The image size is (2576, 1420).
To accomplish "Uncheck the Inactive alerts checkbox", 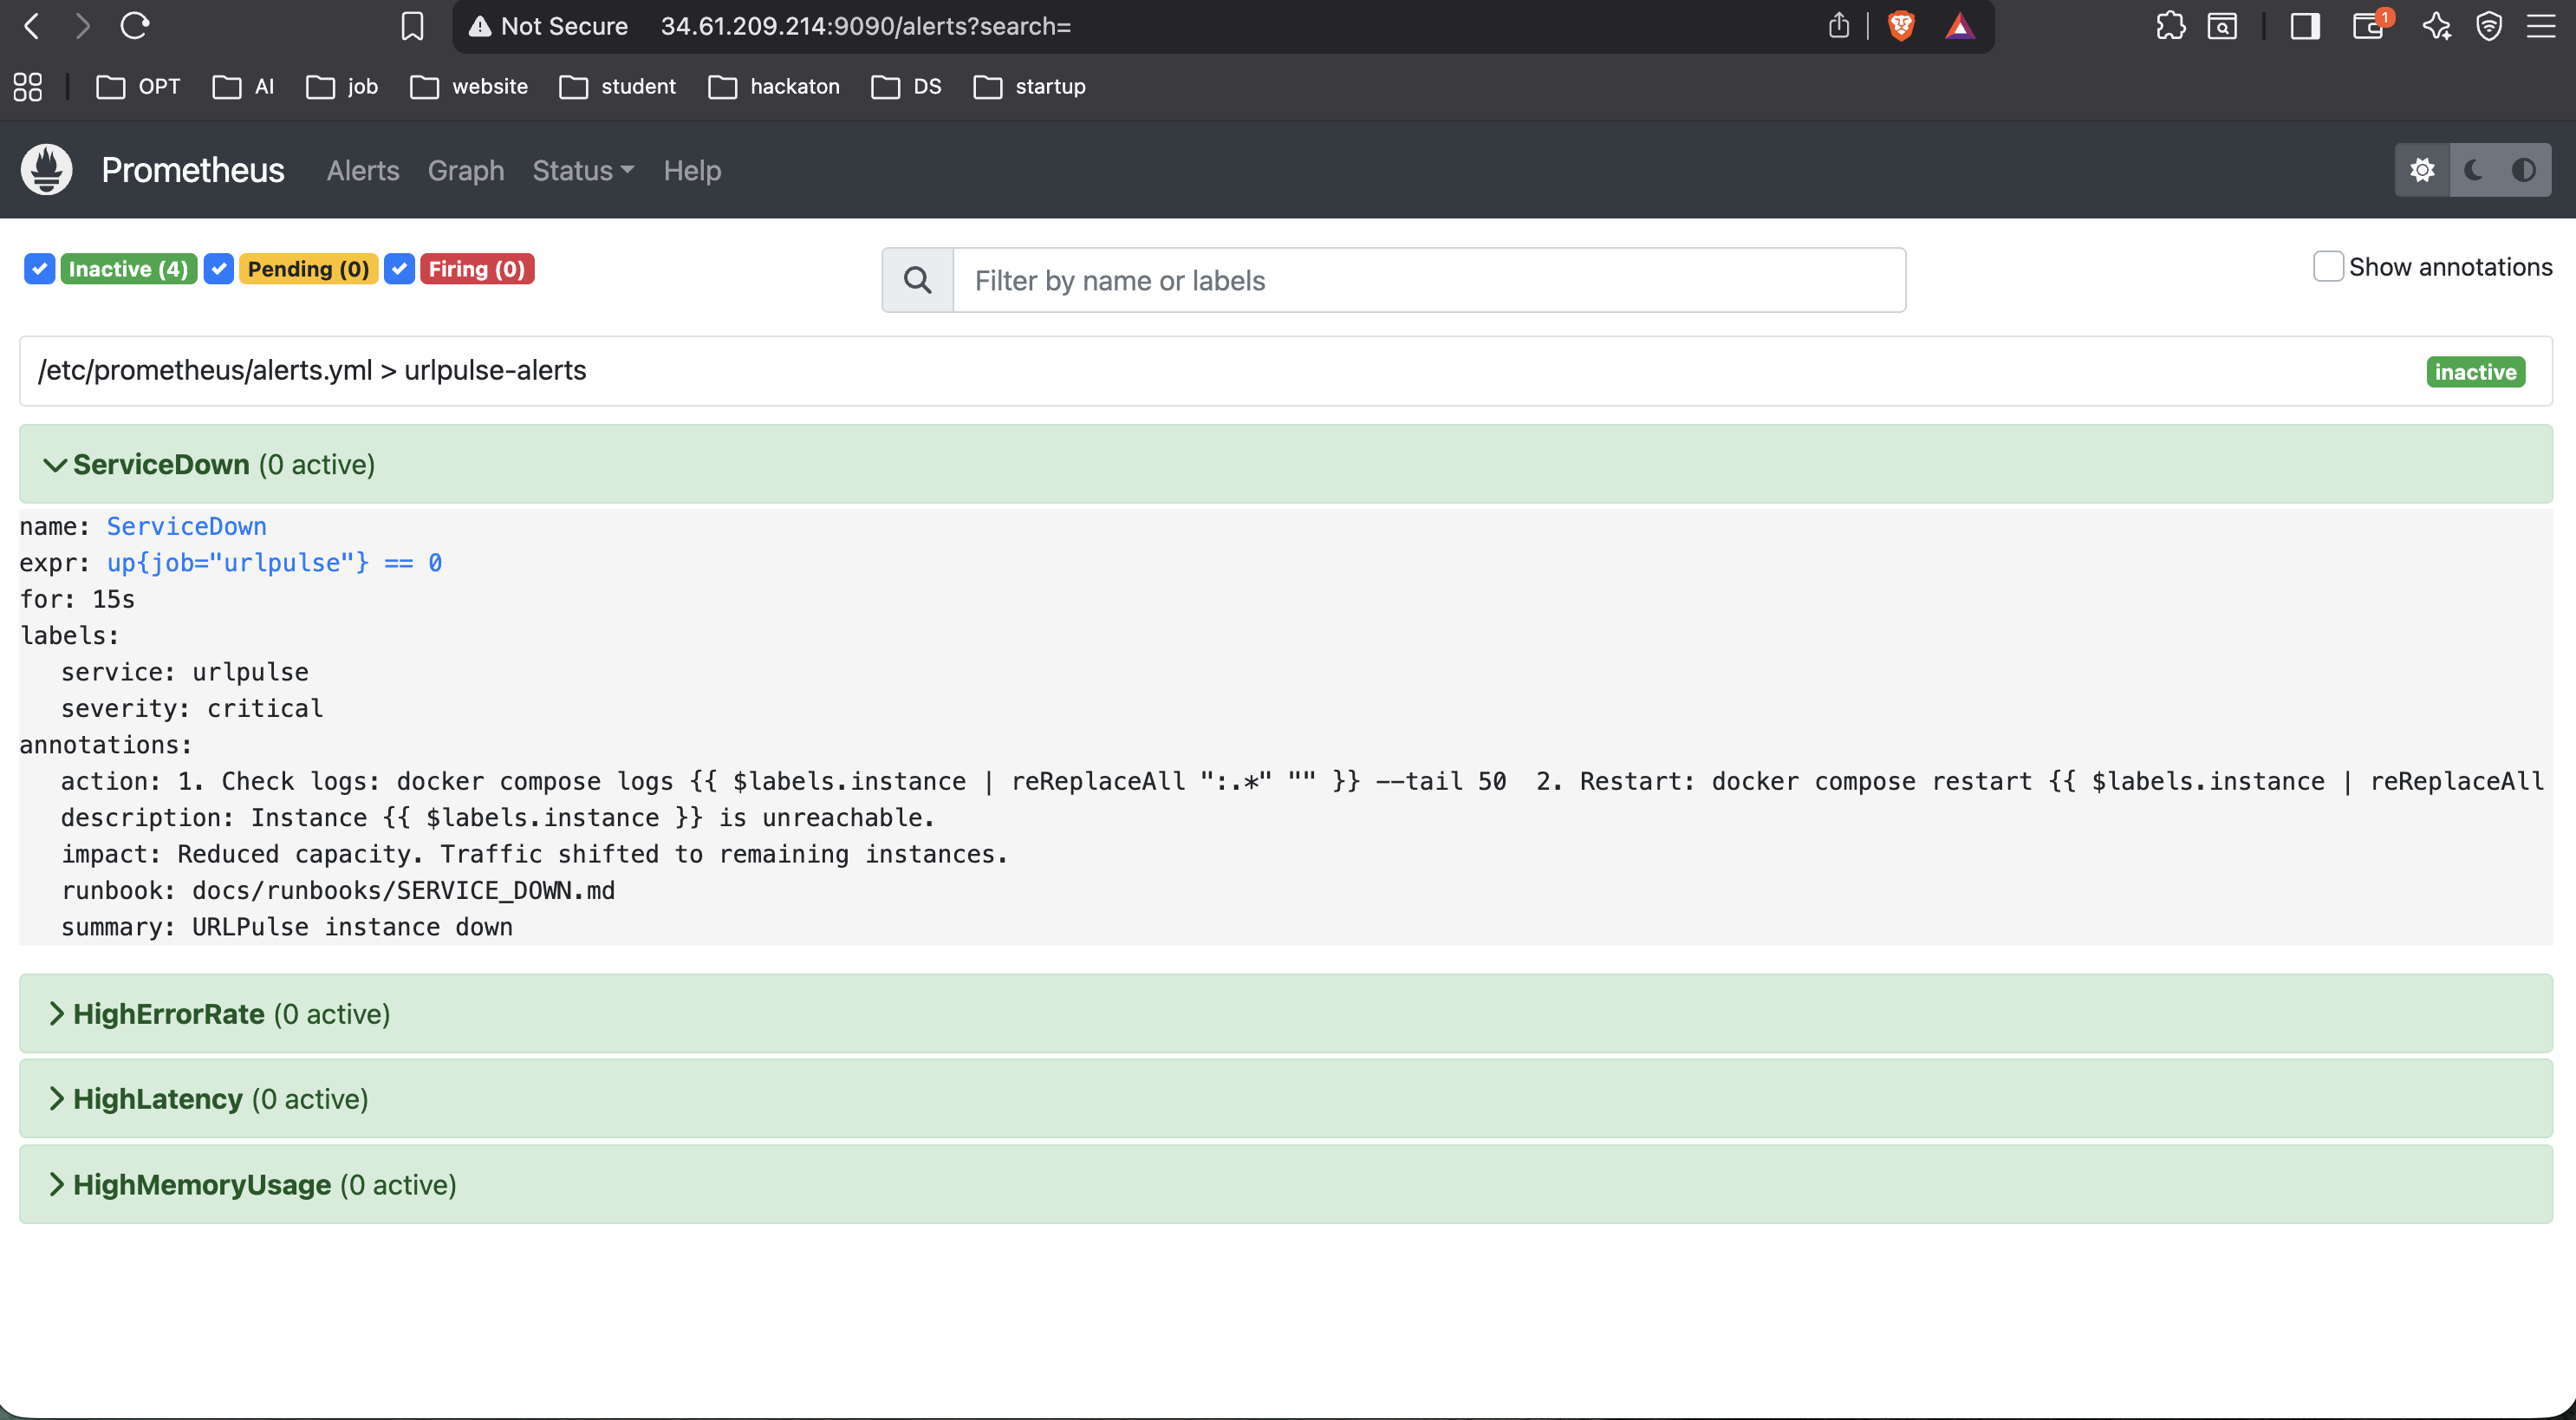I will [x=39, y=269].
